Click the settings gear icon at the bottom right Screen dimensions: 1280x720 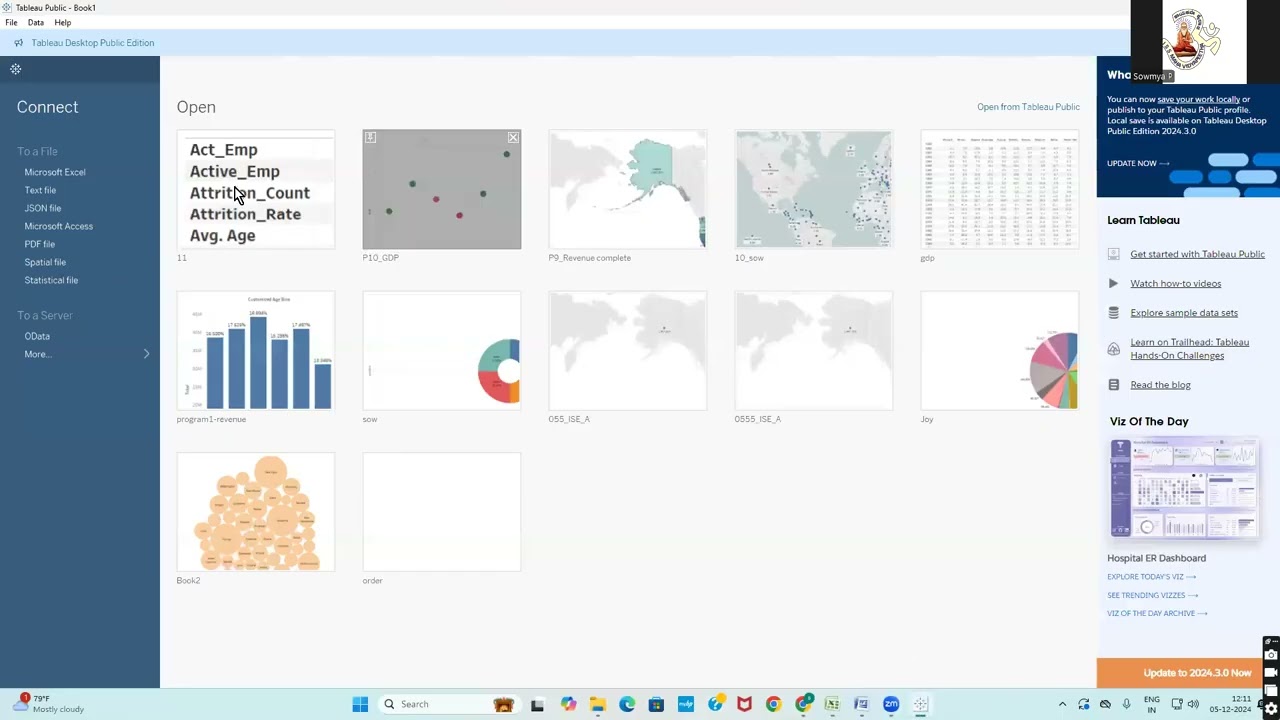(1271, 709)
